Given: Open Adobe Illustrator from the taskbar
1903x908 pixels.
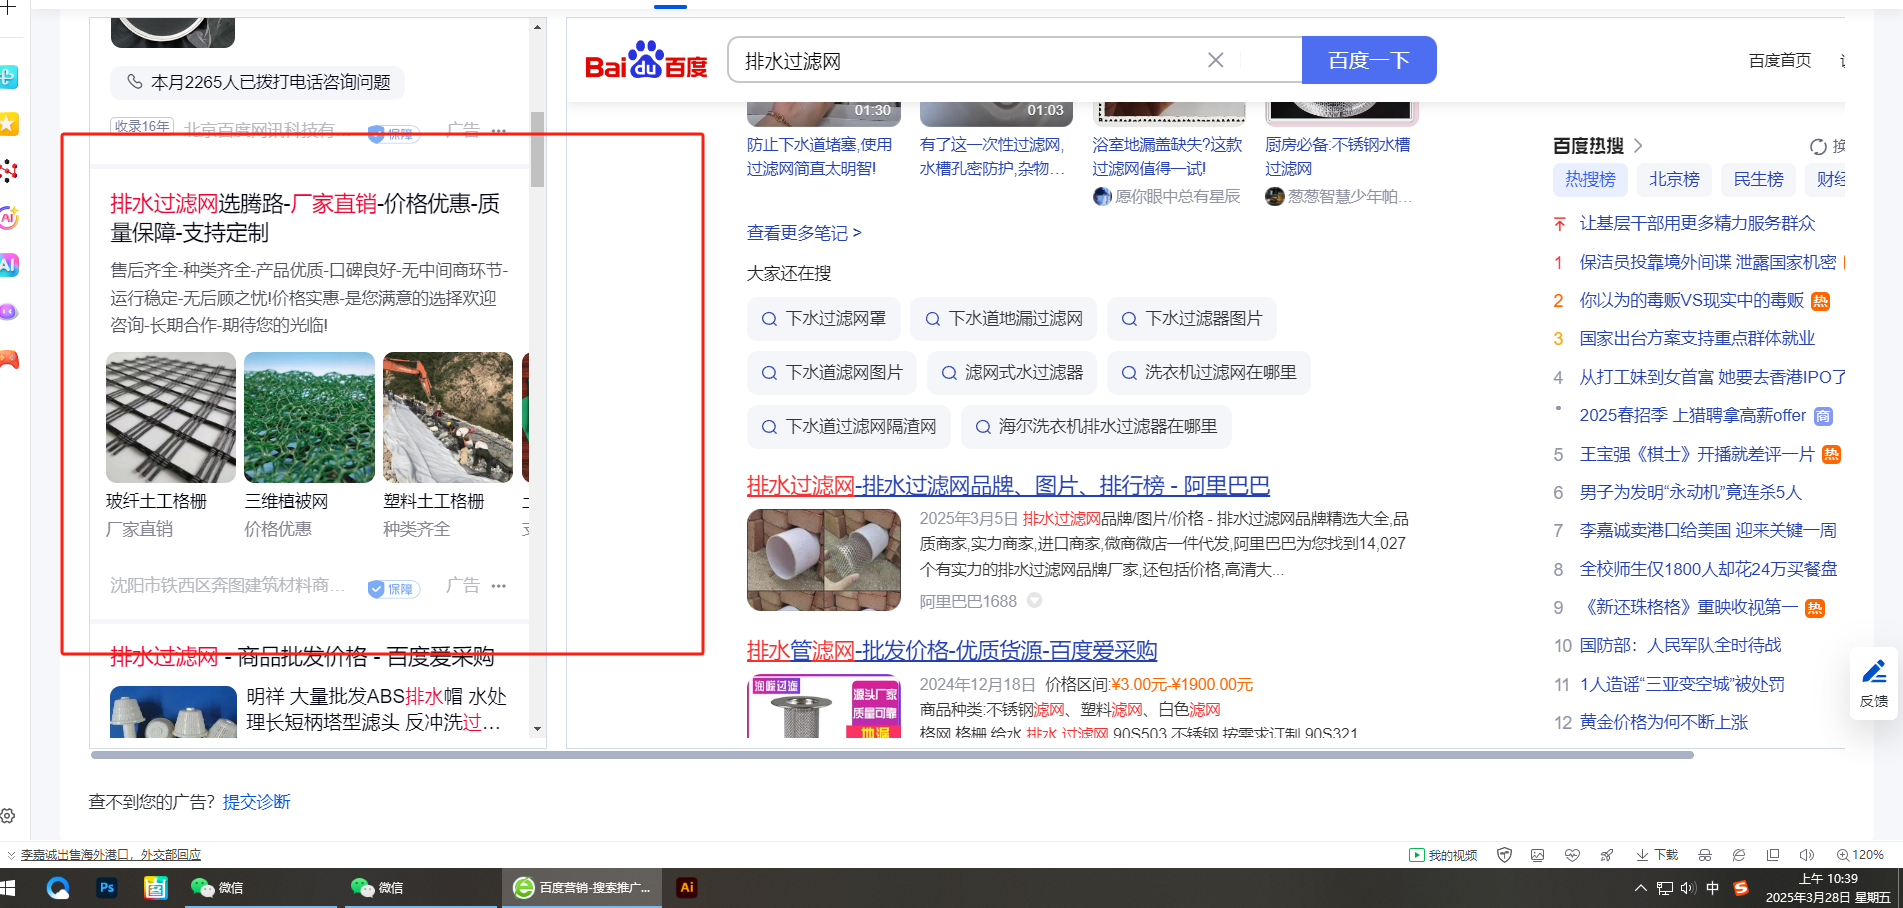Looking at the screenshot, I should point(687,888).
